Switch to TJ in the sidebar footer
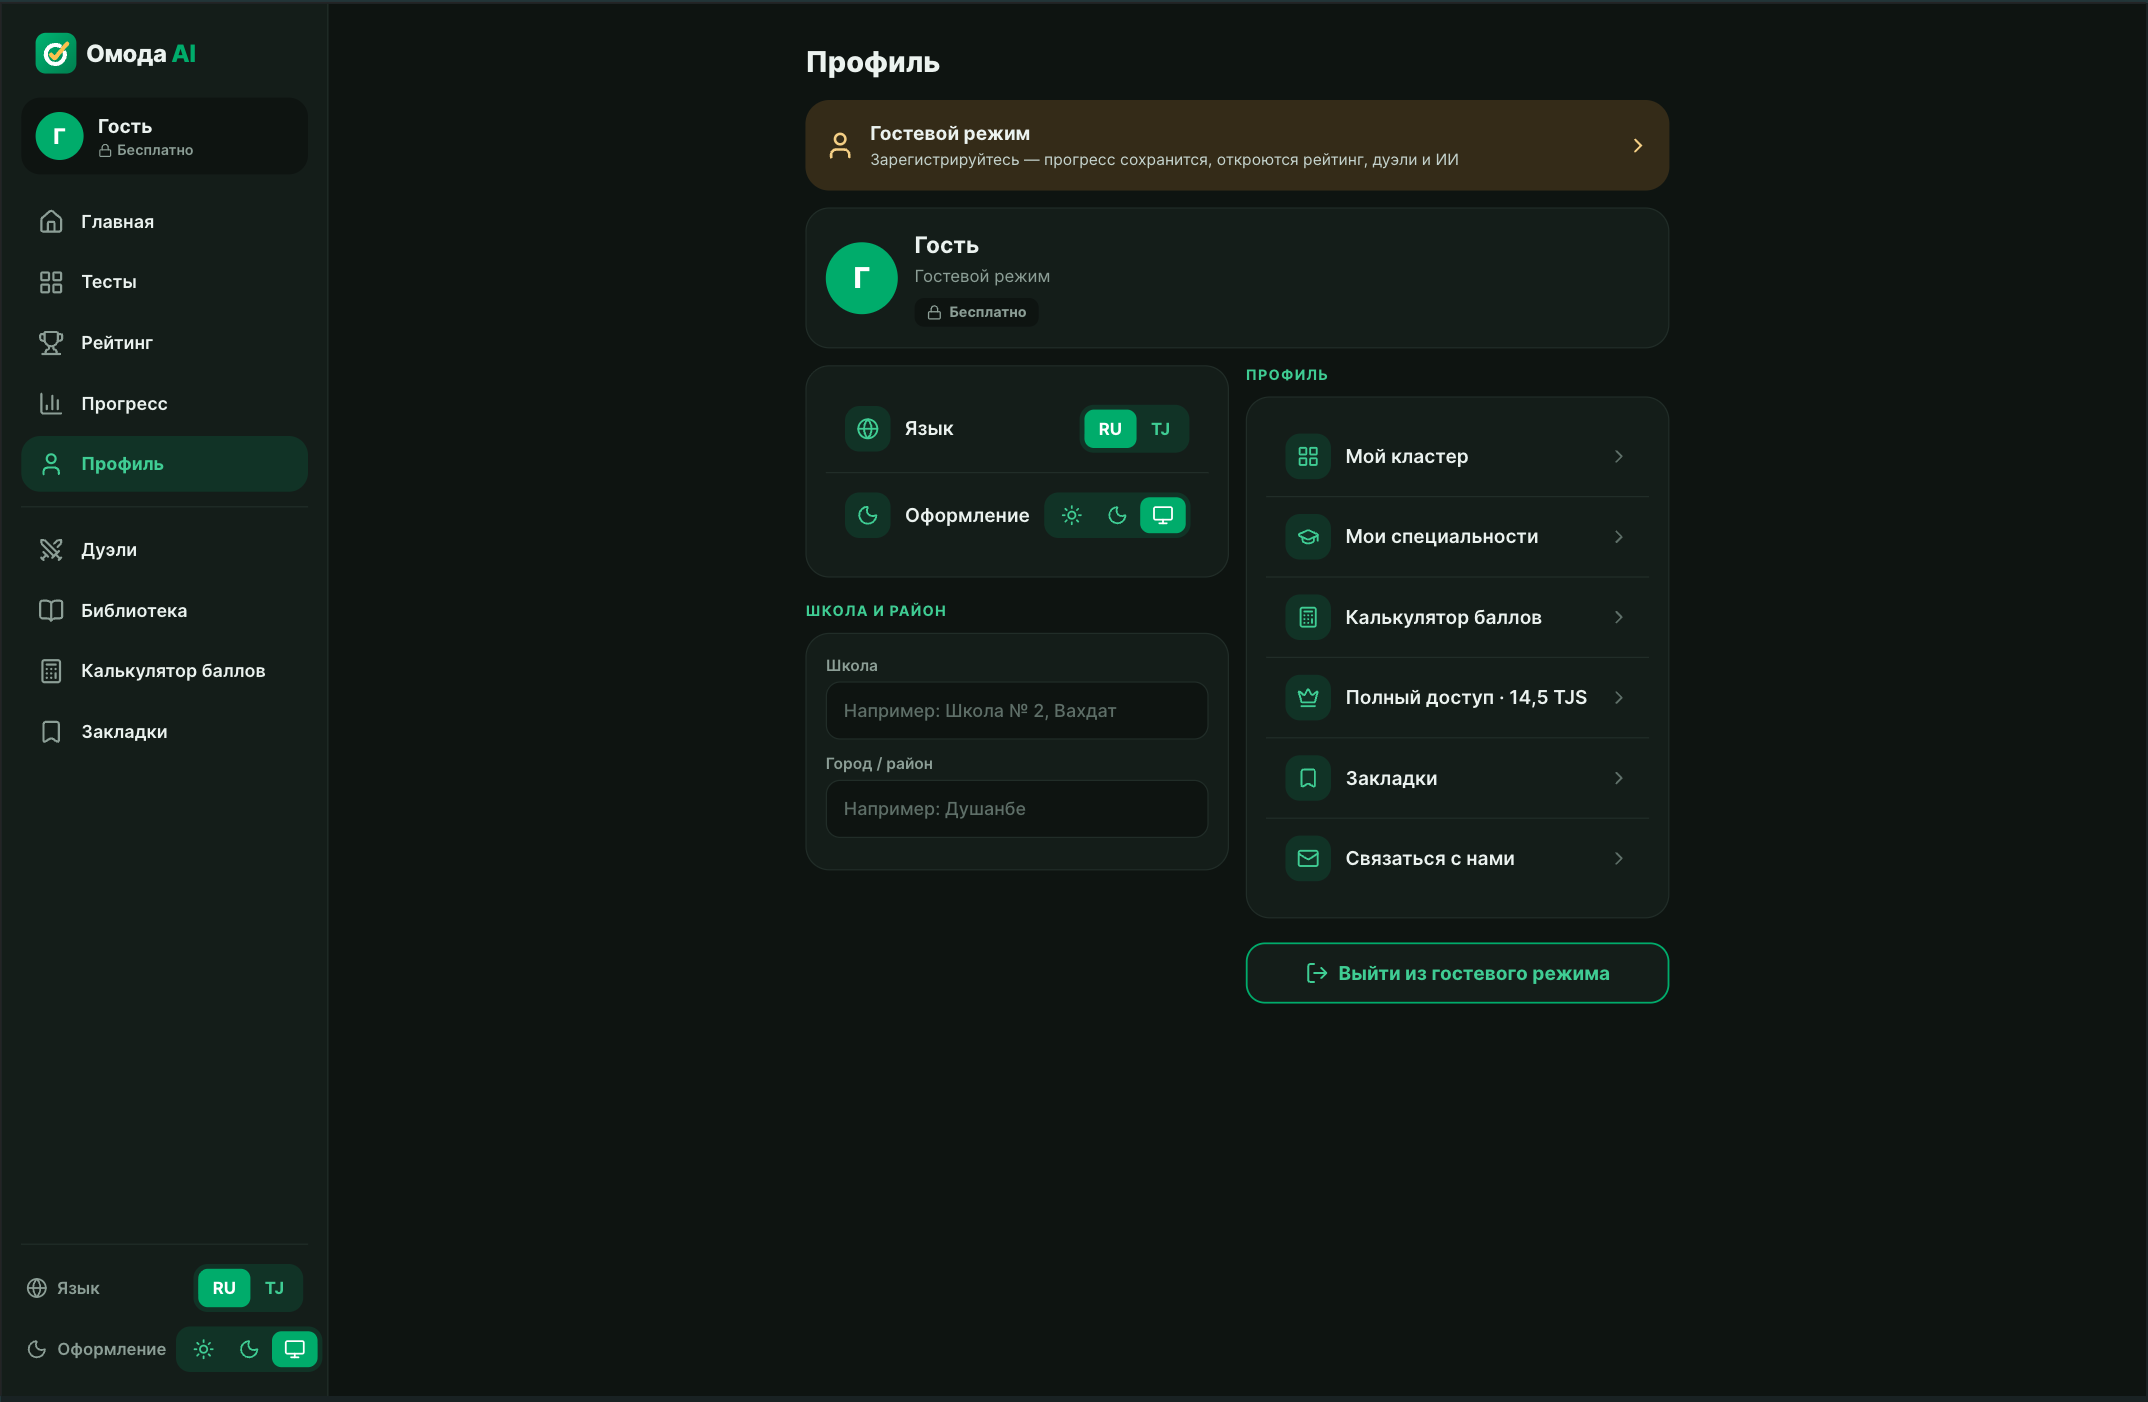The height and width of the screenshot is (1402, 2148). [x=275, y=1288]
